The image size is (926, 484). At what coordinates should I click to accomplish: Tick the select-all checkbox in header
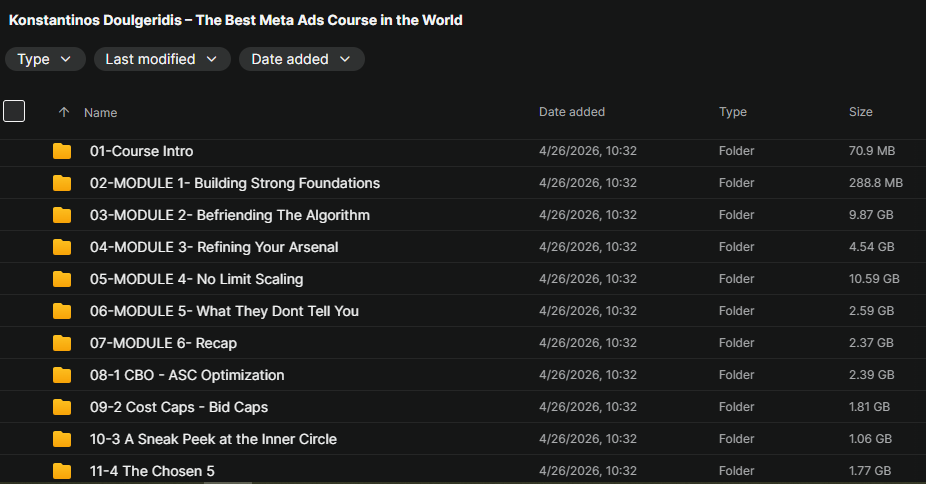tap(14, 111)
